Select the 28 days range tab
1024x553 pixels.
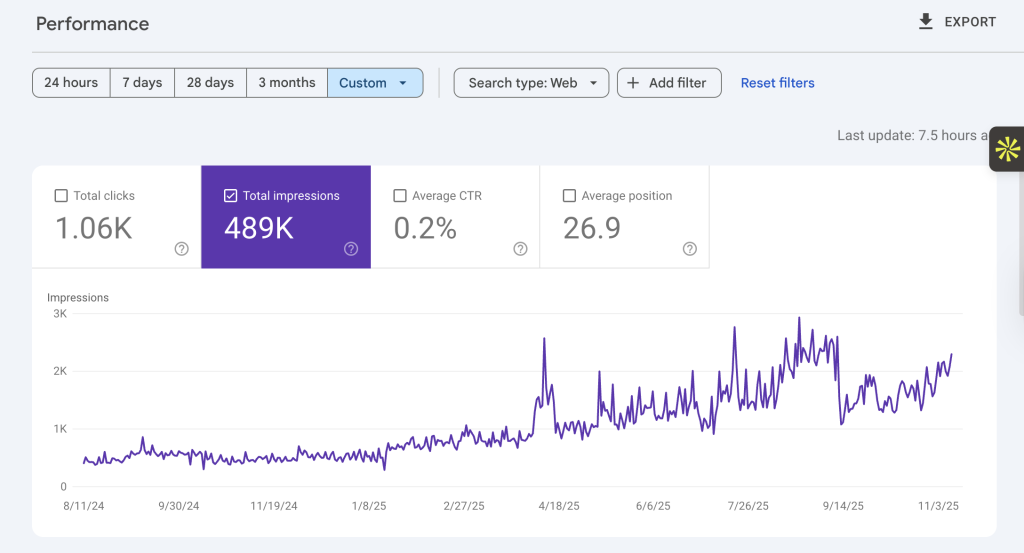click(x=210, y=83)
